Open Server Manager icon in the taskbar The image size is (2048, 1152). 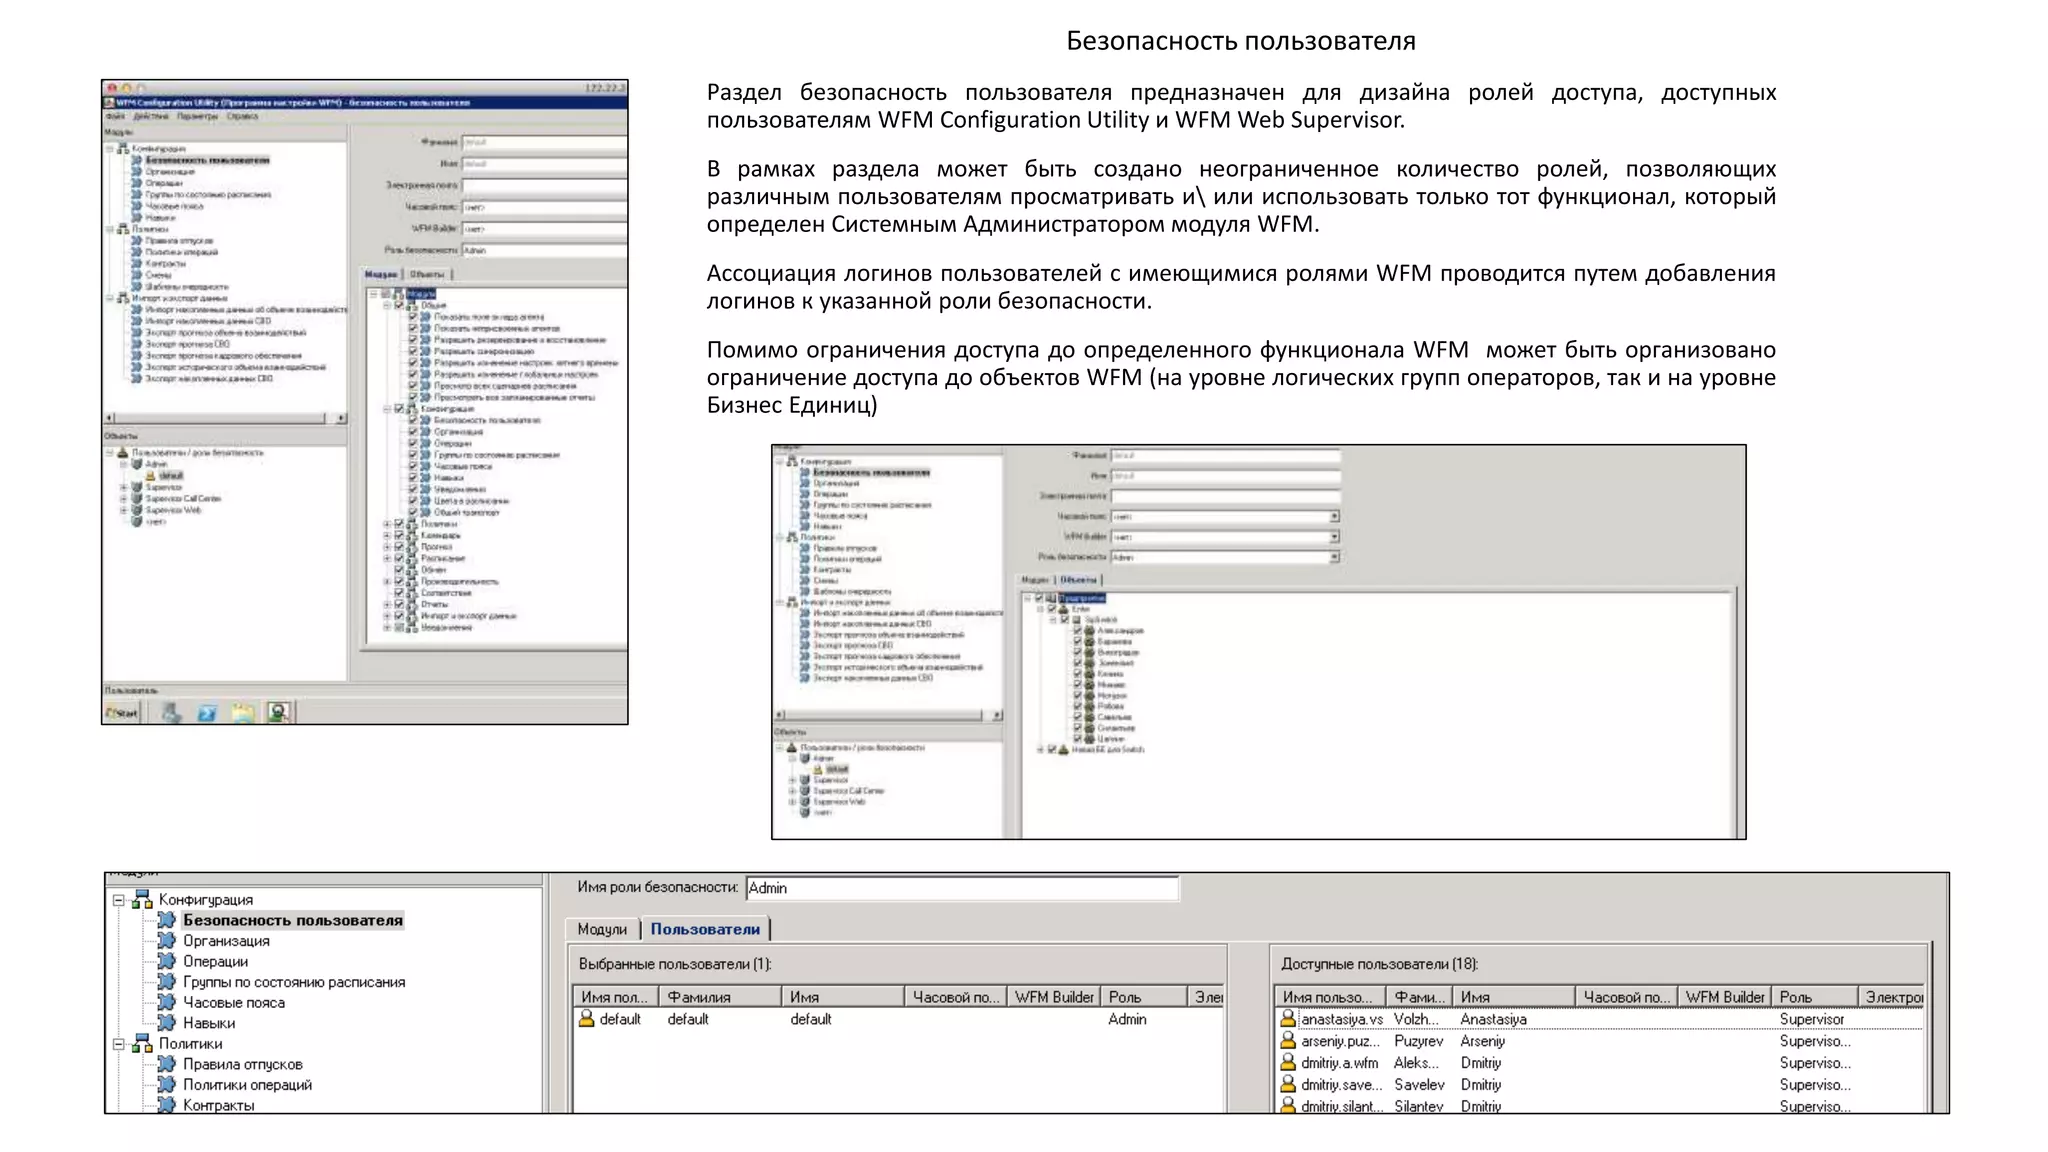[172, 713]
